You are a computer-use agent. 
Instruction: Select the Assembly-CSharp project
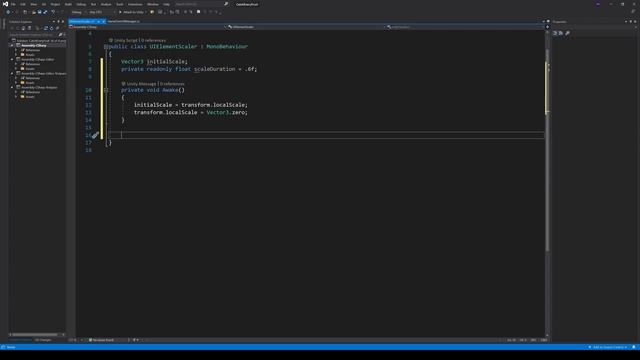tap(33, 45)
